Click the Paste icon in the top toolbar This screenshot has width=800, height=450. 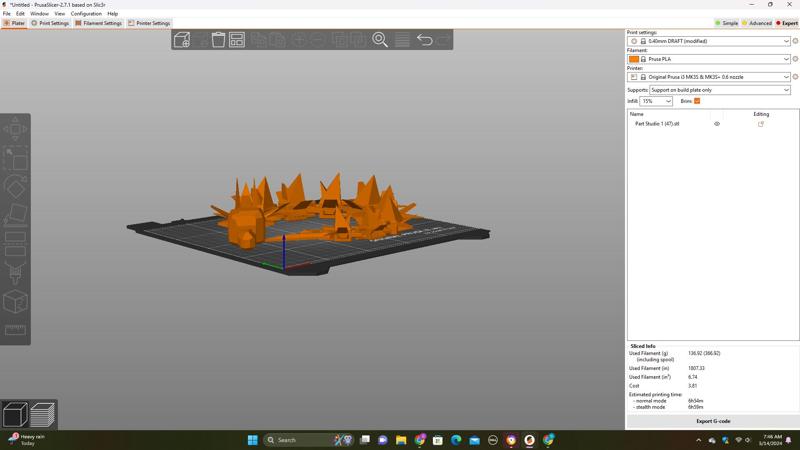point(277,40)
